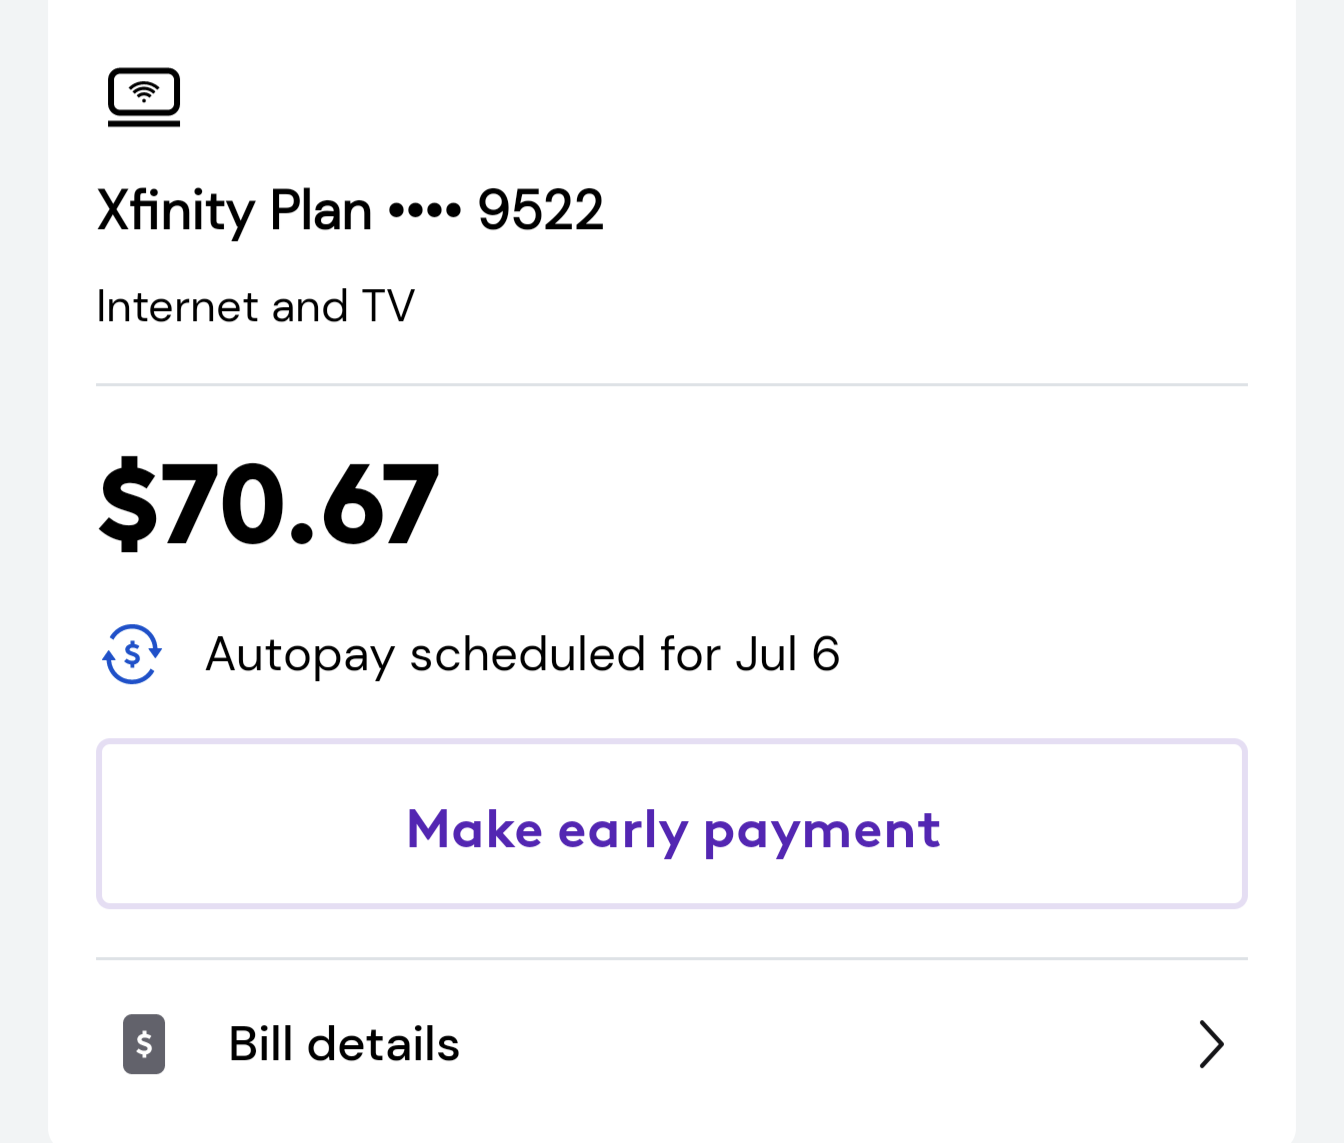Click the Jul 6 autopay date
This screenshot has width=1344, height=1143.
click(x=788, y=654)
